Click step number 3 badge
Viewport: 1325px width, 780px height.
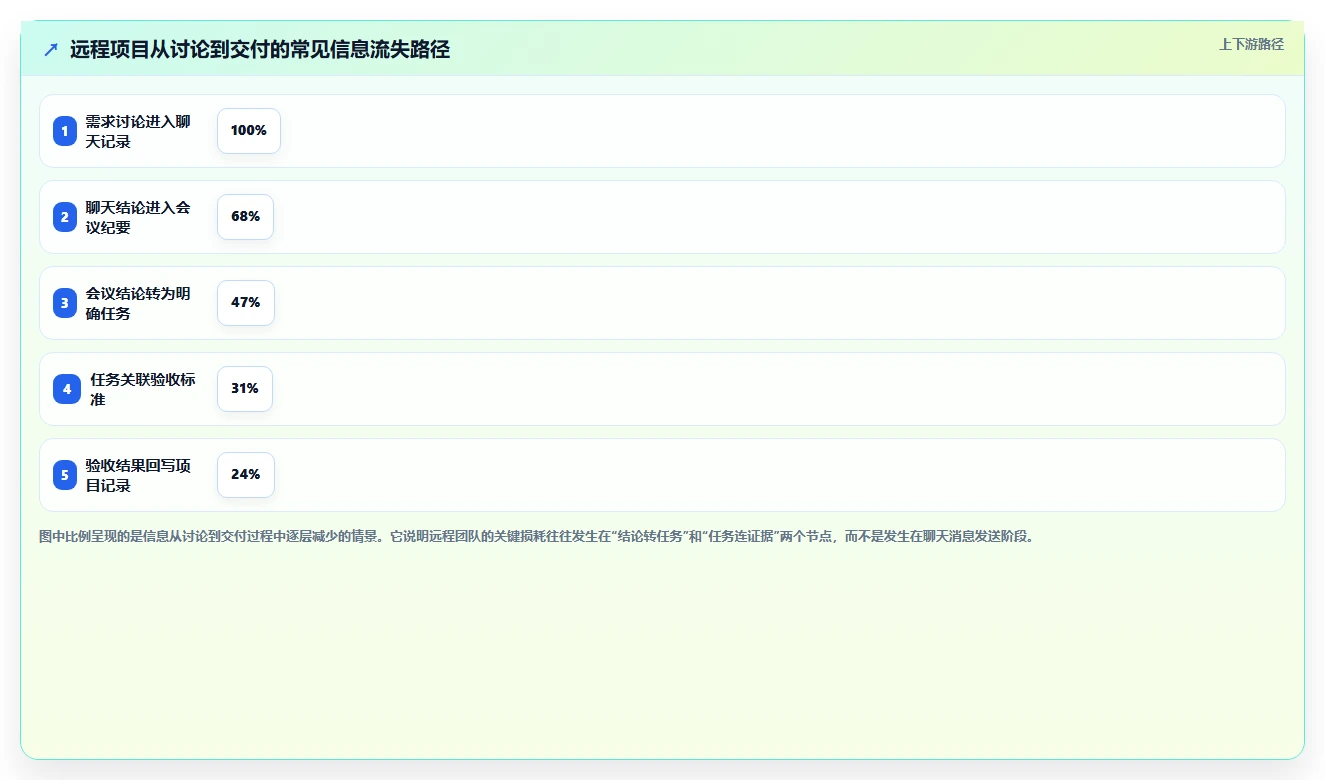coord(65,303)
